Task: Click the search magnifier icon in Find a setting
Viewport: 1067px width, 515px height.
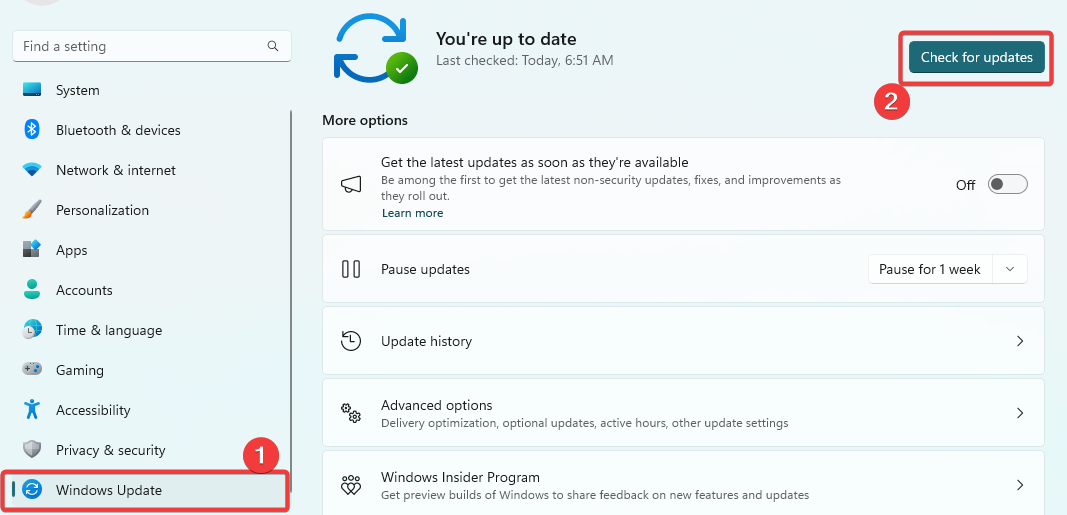Action: [x=273, y=46]
